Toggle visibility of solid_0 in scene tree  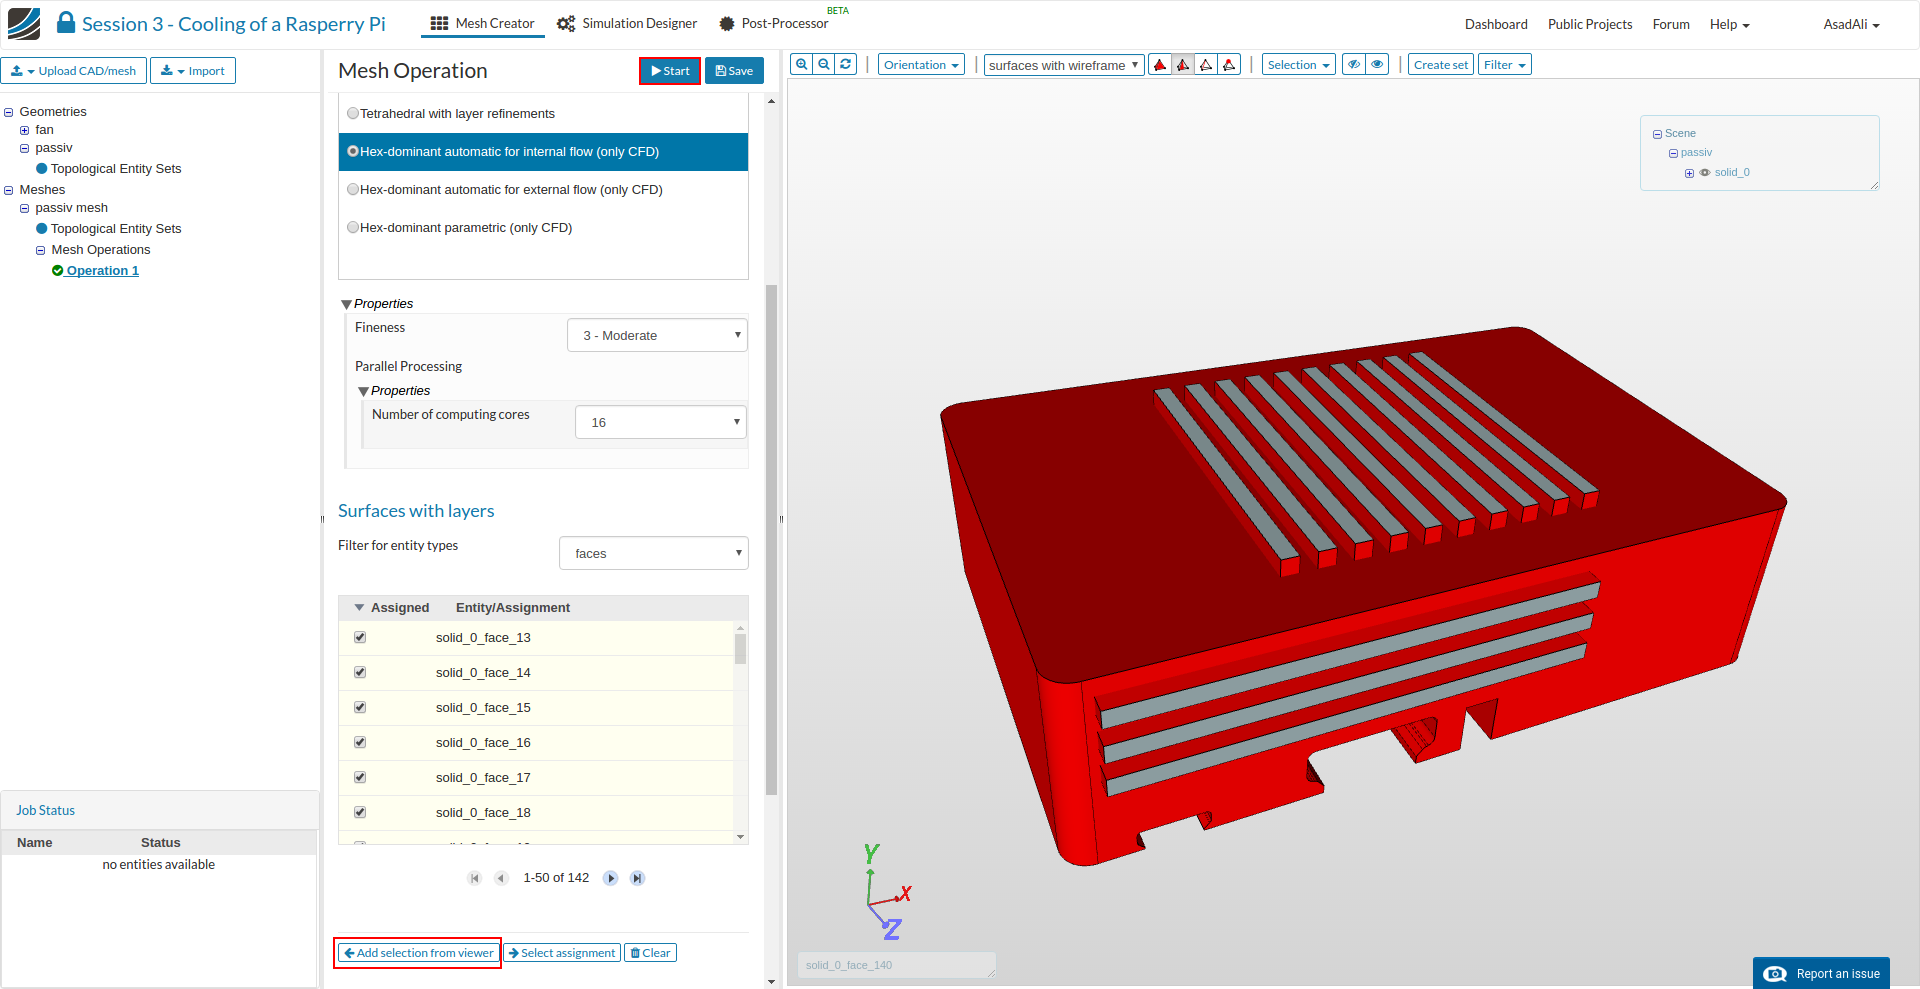1705,173
